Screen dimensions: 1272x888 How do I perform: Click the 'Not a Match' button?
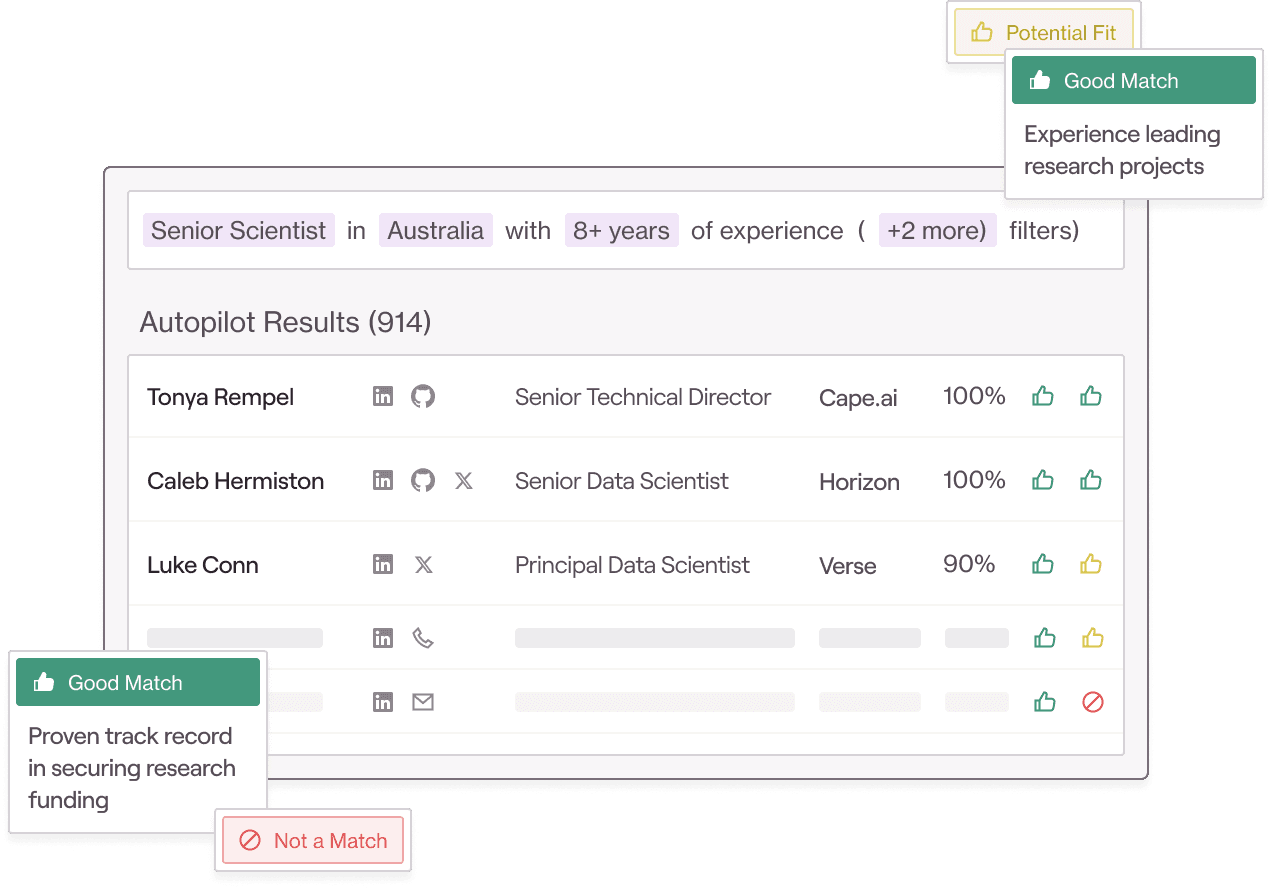313,841
